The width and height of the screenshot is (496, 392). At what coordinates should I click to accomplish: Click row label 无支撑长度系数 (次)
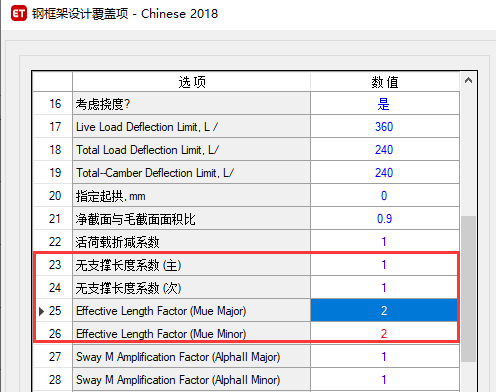pos(191,288)
